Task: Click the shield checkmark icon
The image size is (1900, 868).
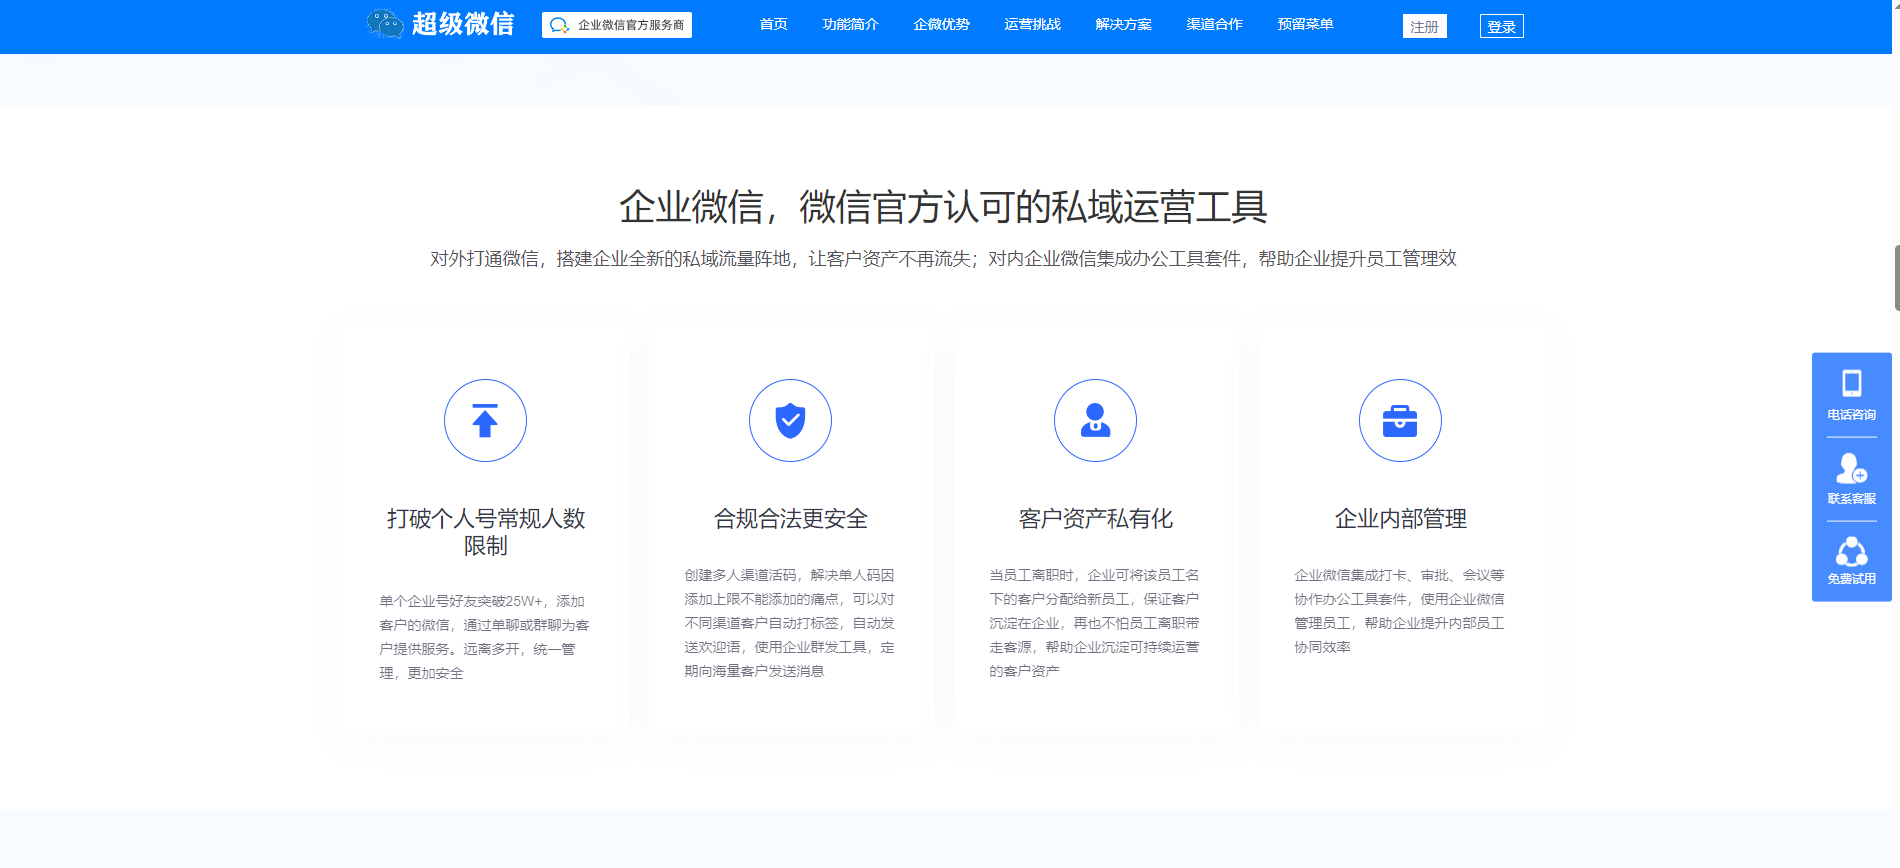Action: [790, 421]
